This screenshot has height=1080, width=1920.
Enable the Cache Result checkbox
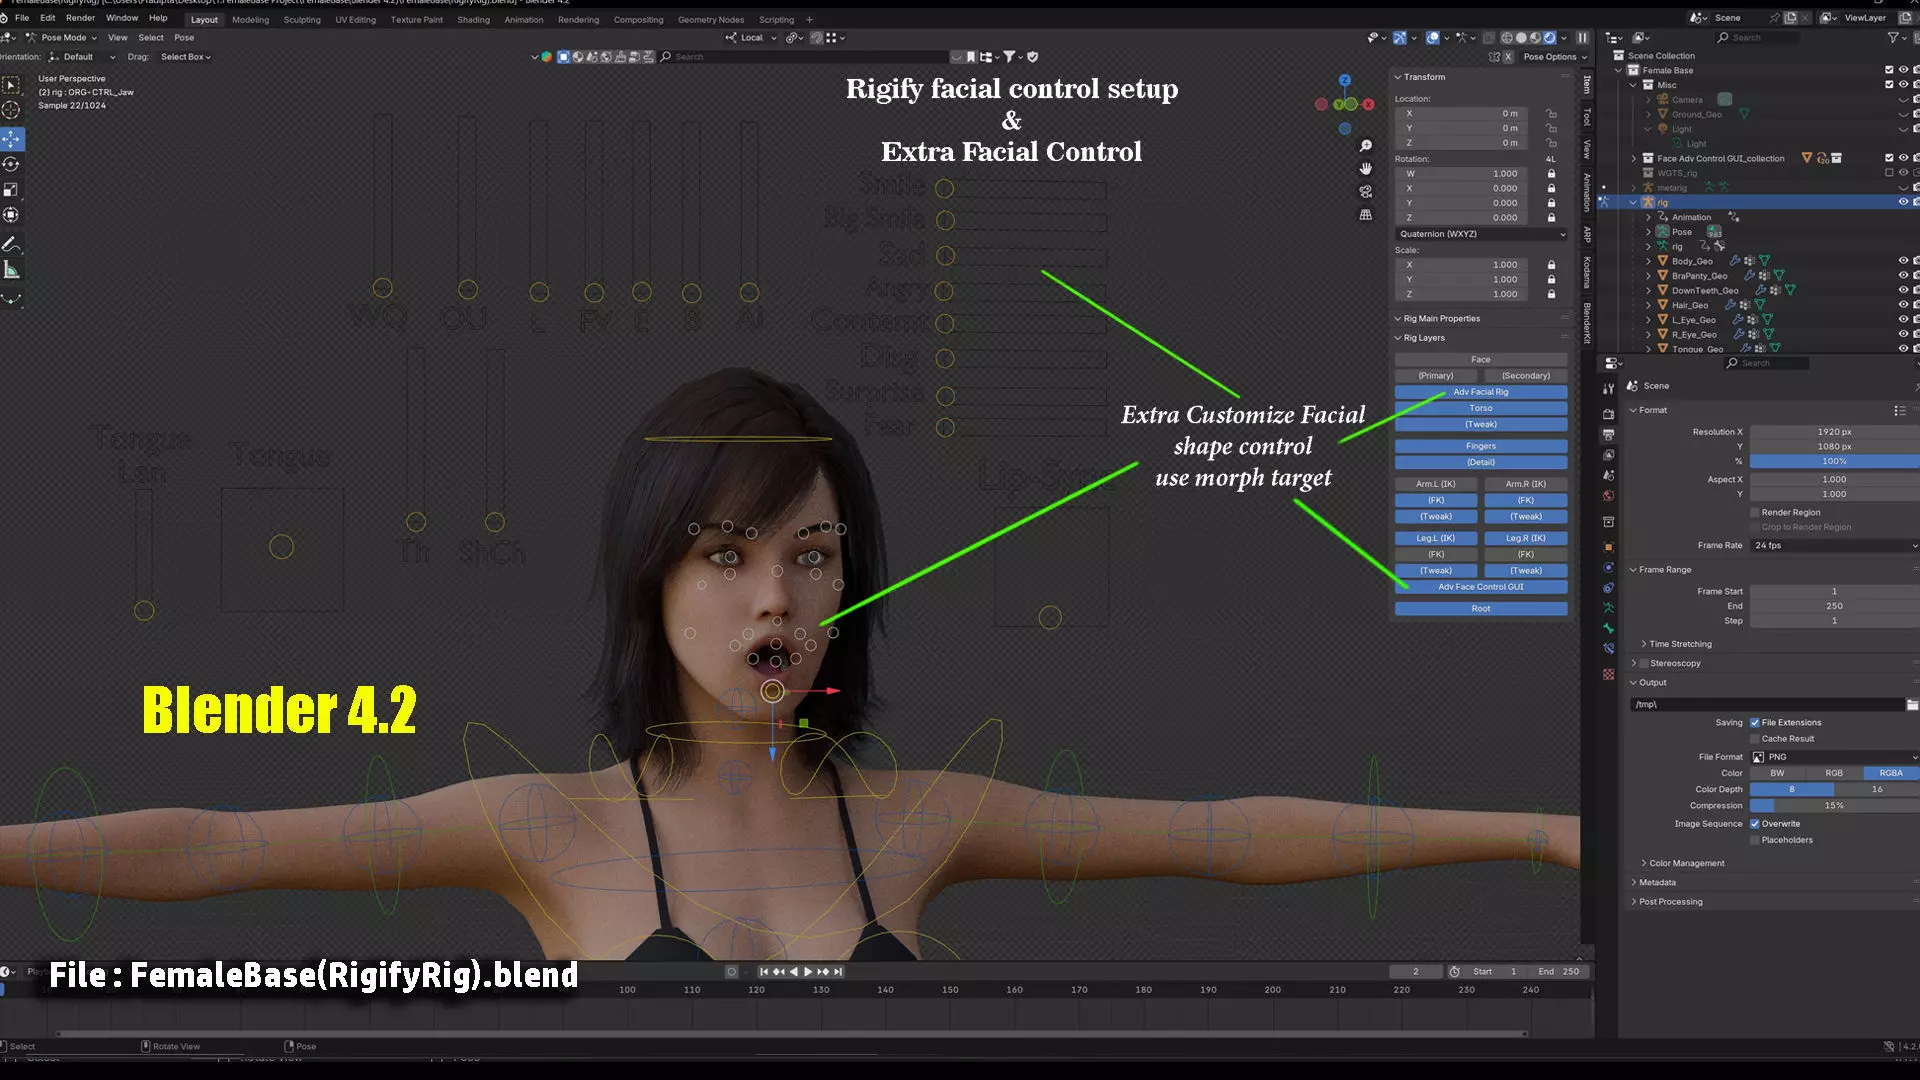coord(1755,739)
